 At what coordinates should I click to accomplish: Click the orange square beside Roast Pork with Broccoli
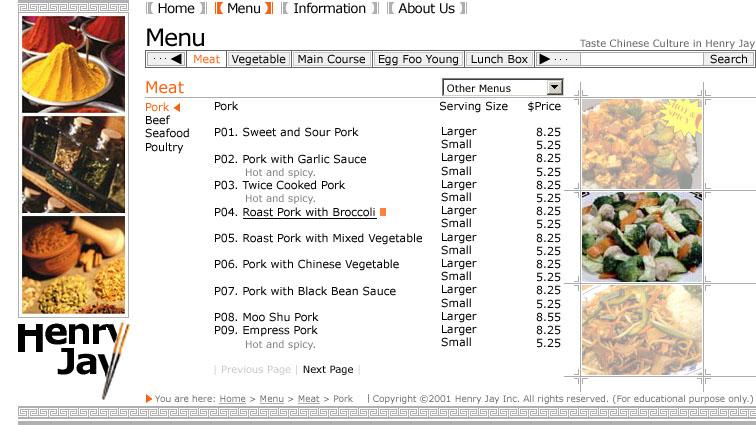[383, 212]
